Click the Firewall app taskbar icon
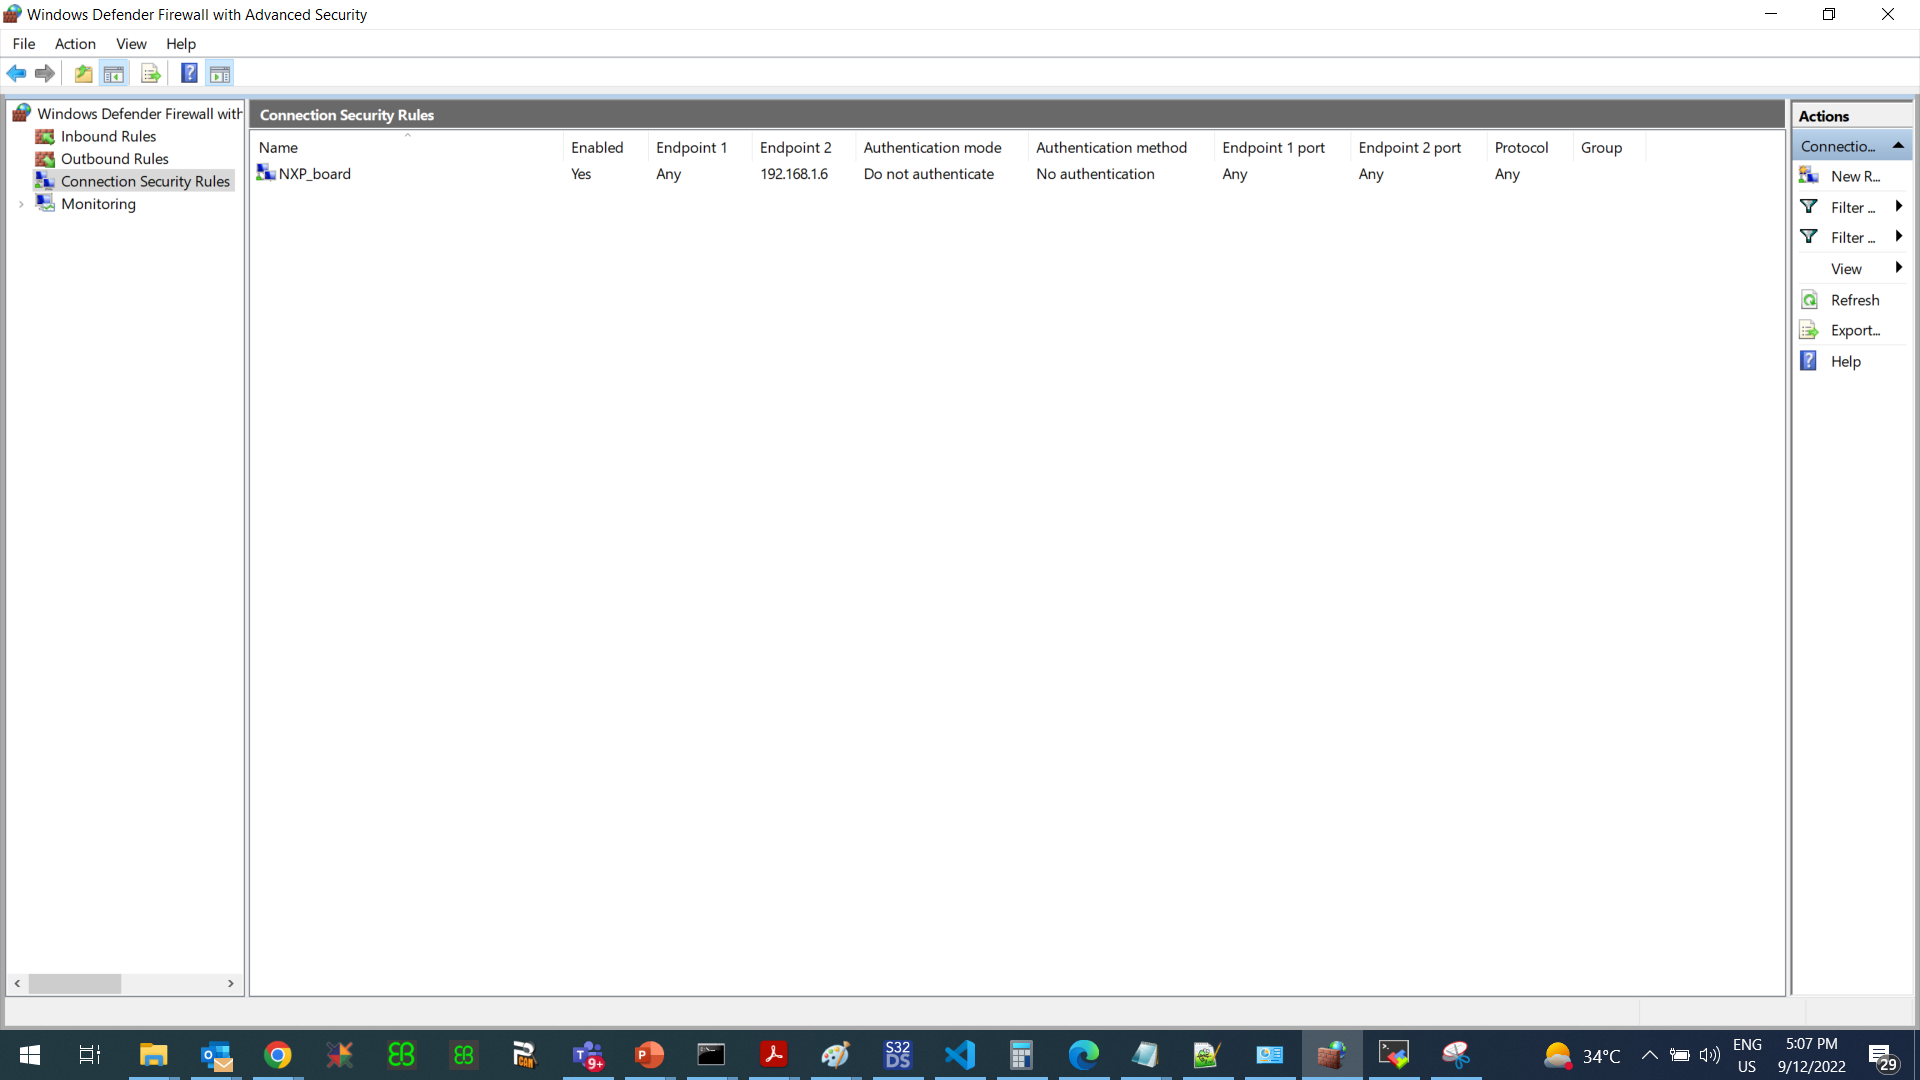 [x=1331, y=1055]
